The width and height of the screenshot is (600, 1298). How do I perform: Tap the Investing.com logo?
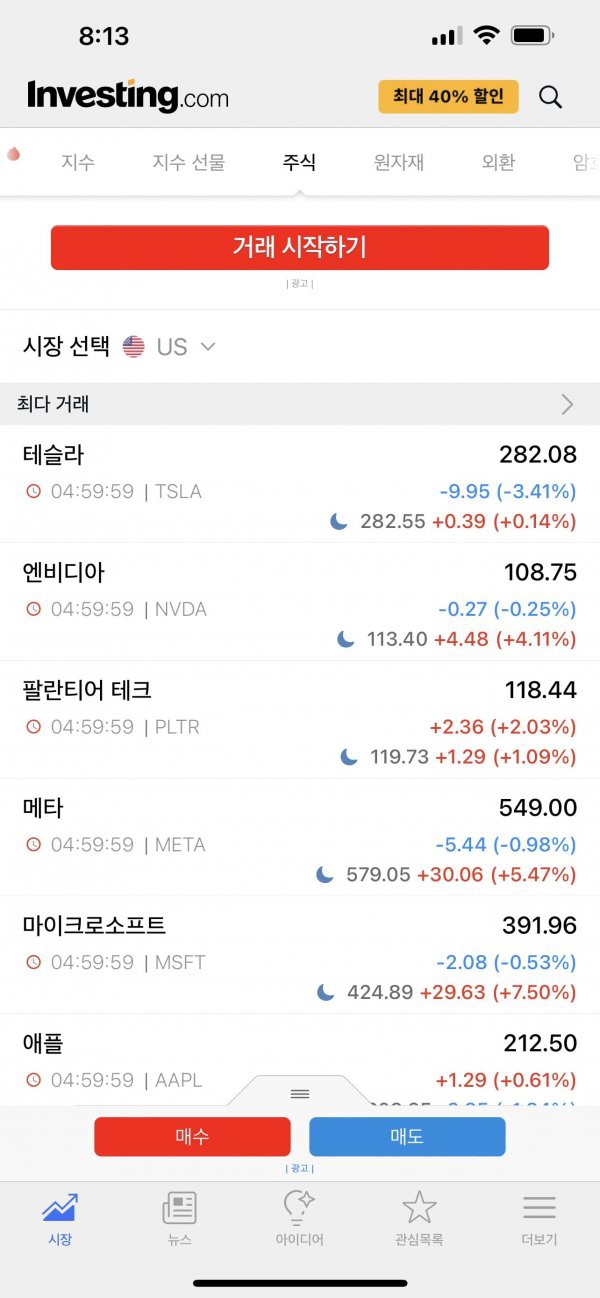(x=128, y=96)
